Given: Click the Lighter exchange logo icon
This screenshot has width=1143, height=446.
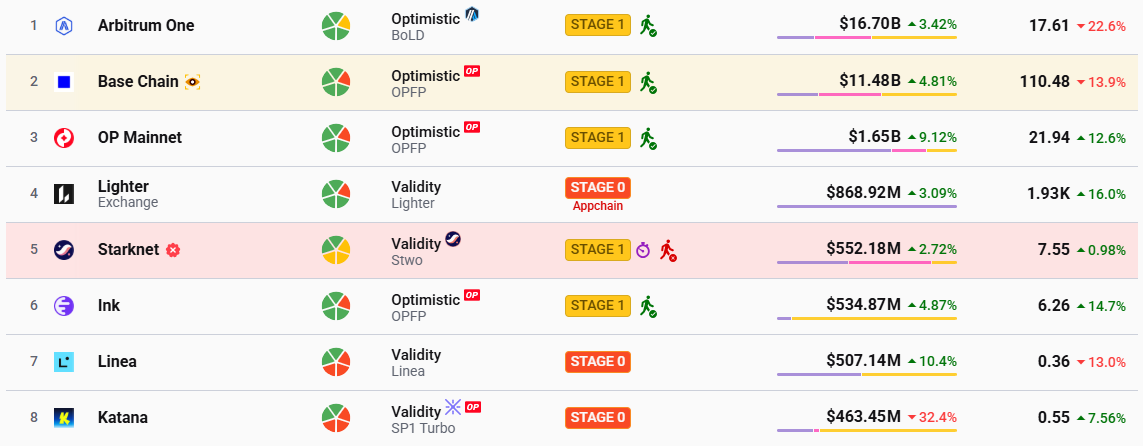Looking at the screenshot, I should pyautogui.click(x=64, y=194).
